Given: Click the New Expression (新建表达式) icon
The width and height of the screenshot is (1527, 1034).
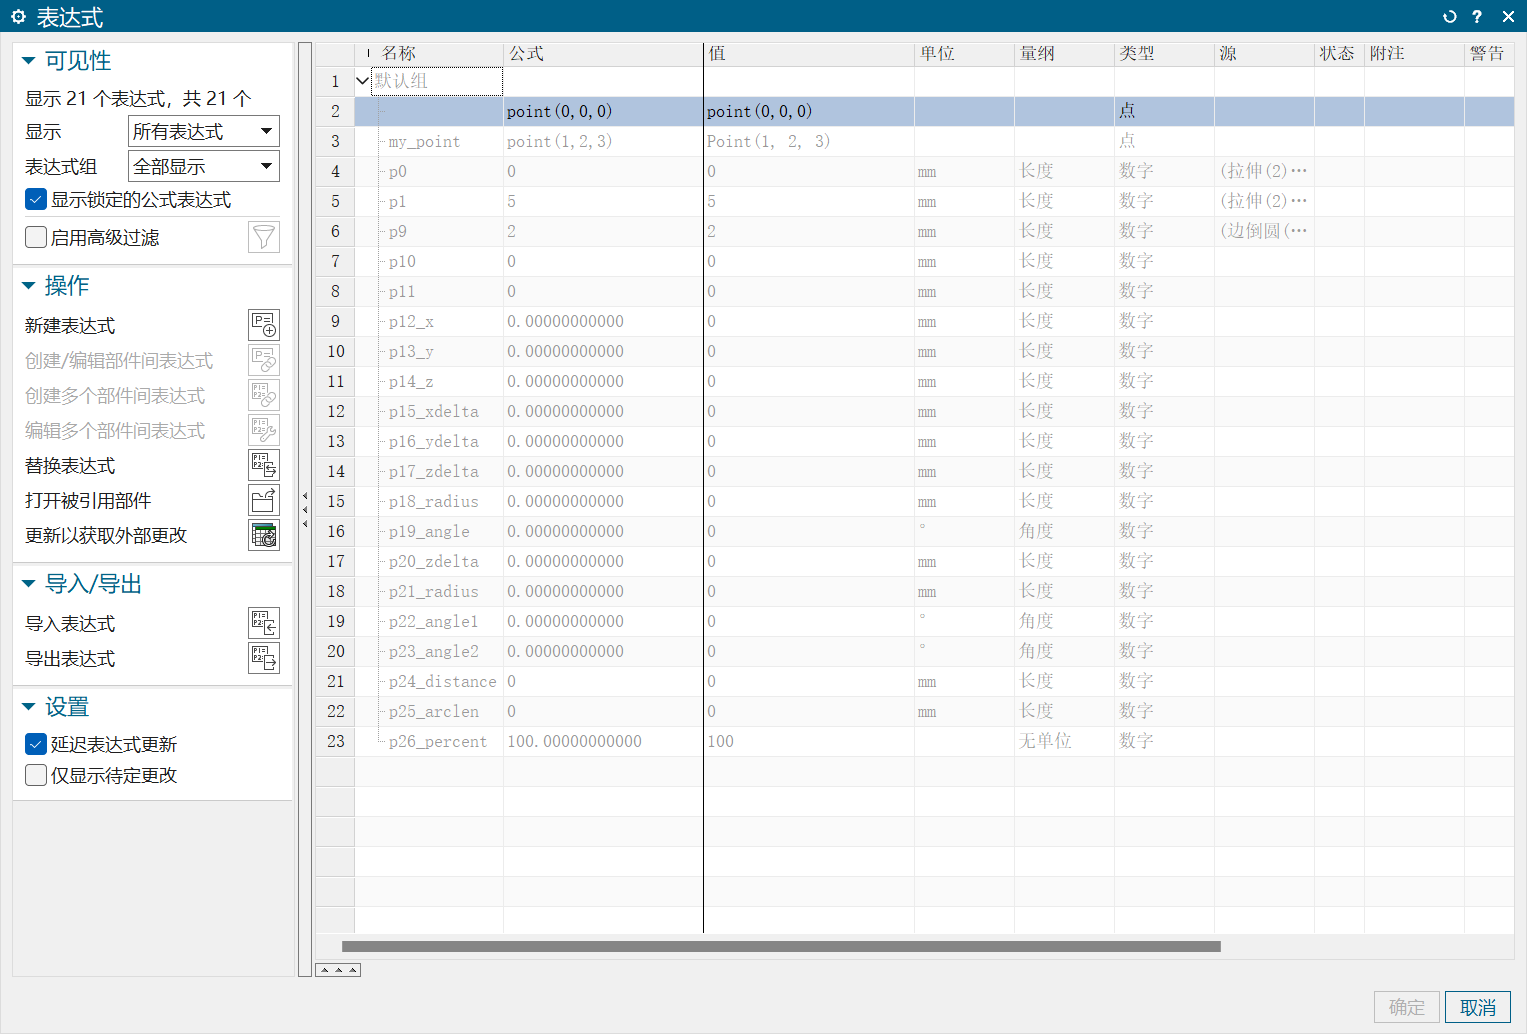Looking at the screenshot, I should tap(264, 325).
